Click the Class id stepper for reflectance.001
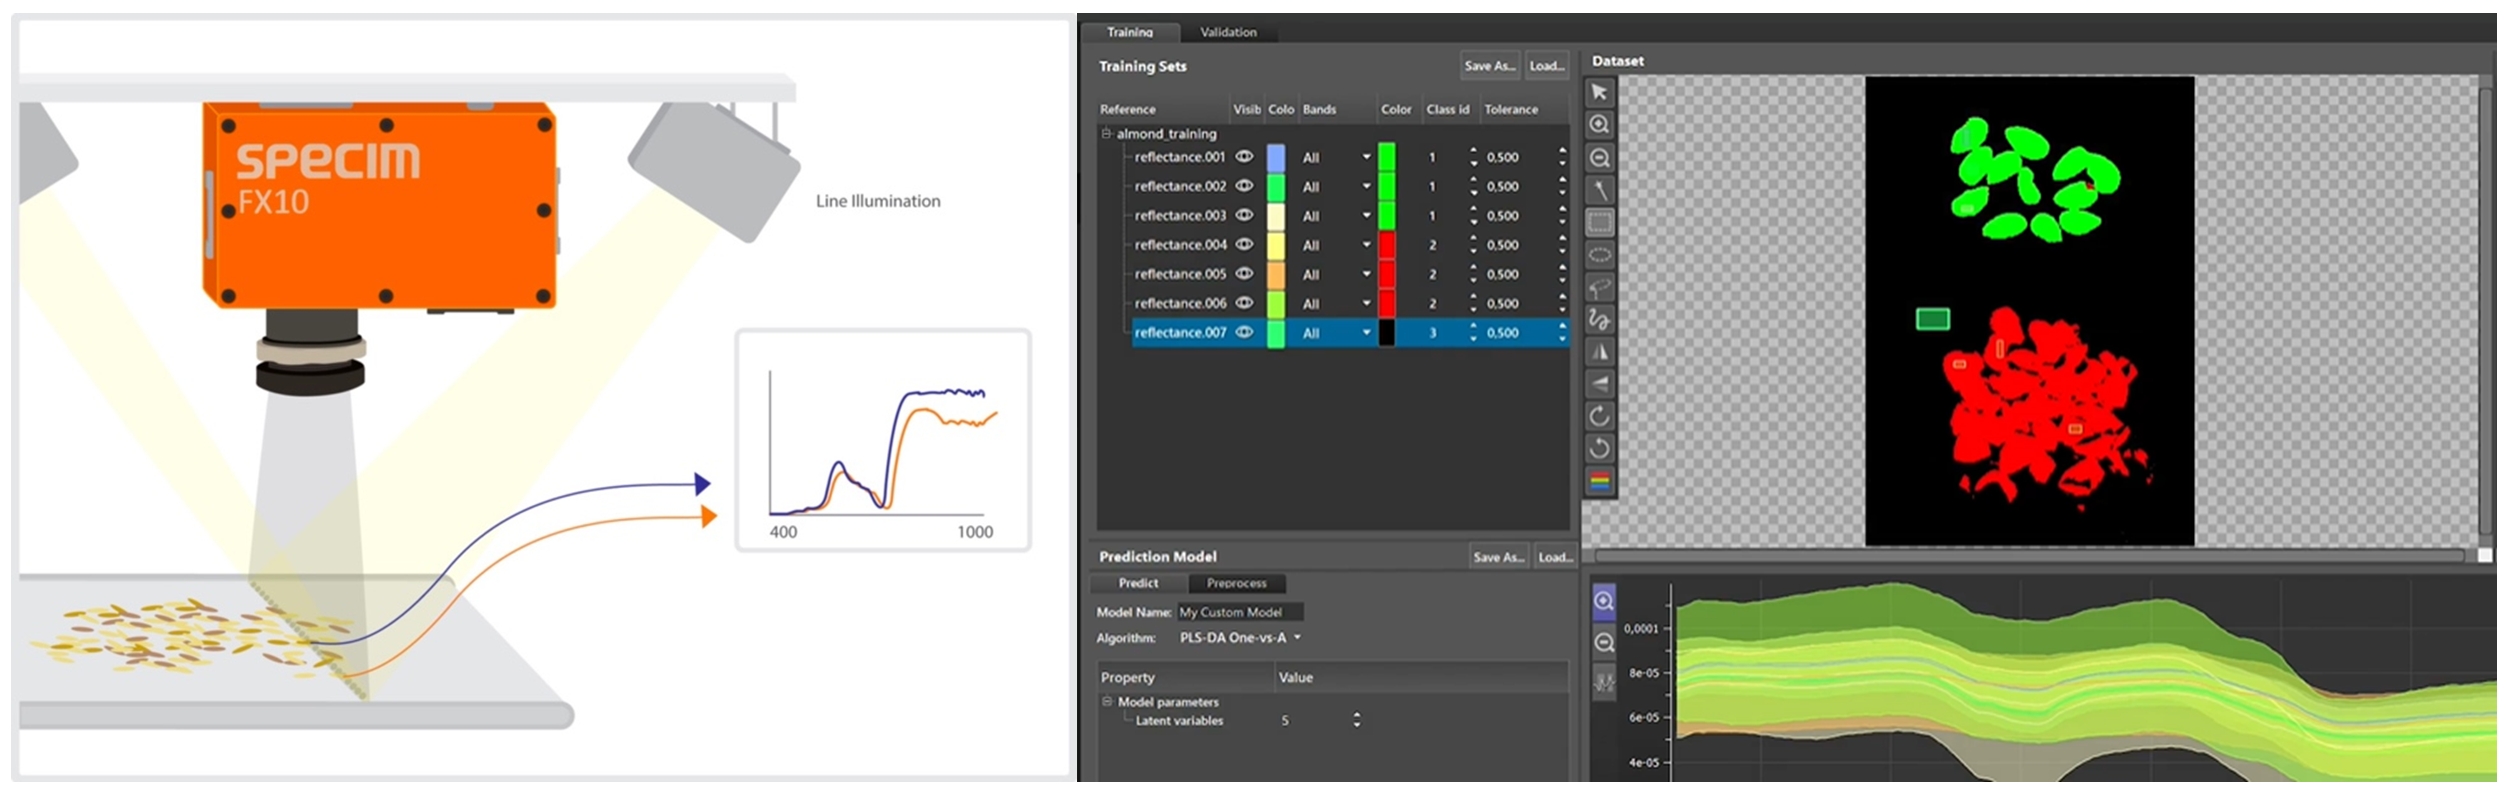The image size is (2507, 789). [x=1473, y=157]
